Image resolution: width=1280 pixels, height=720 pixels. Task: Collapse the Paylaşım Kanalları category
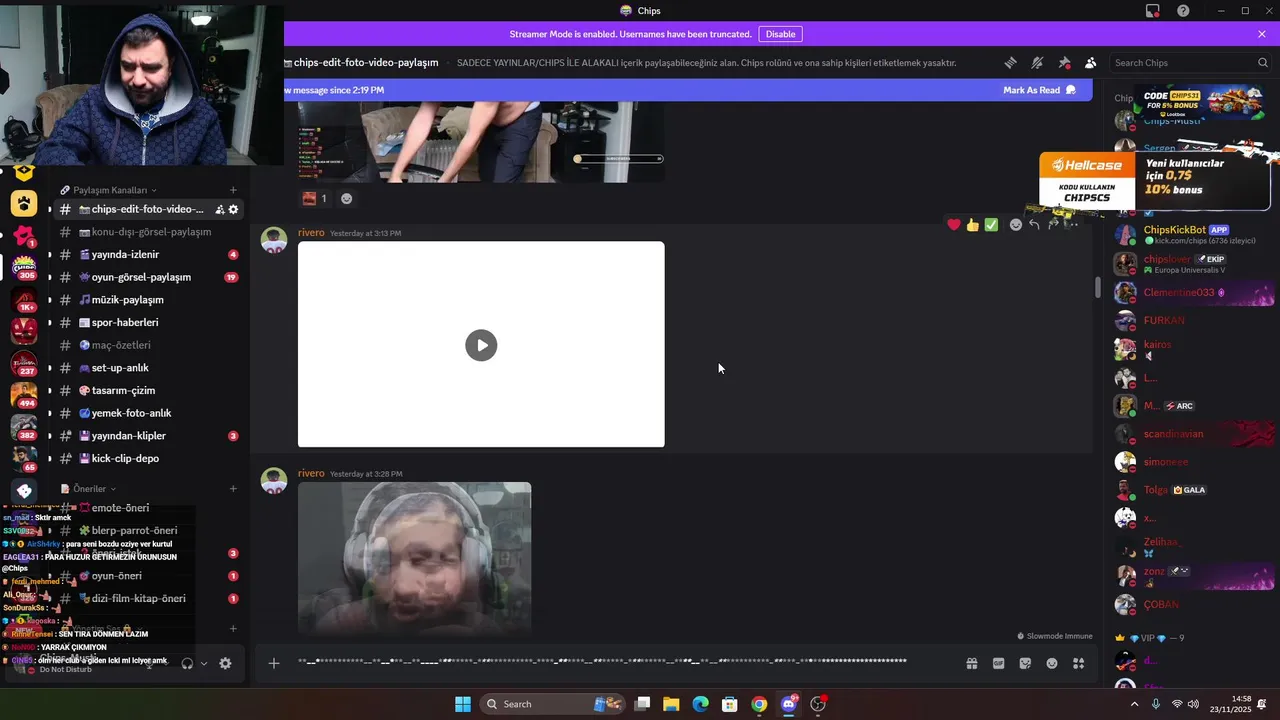(x=110, y=190)
